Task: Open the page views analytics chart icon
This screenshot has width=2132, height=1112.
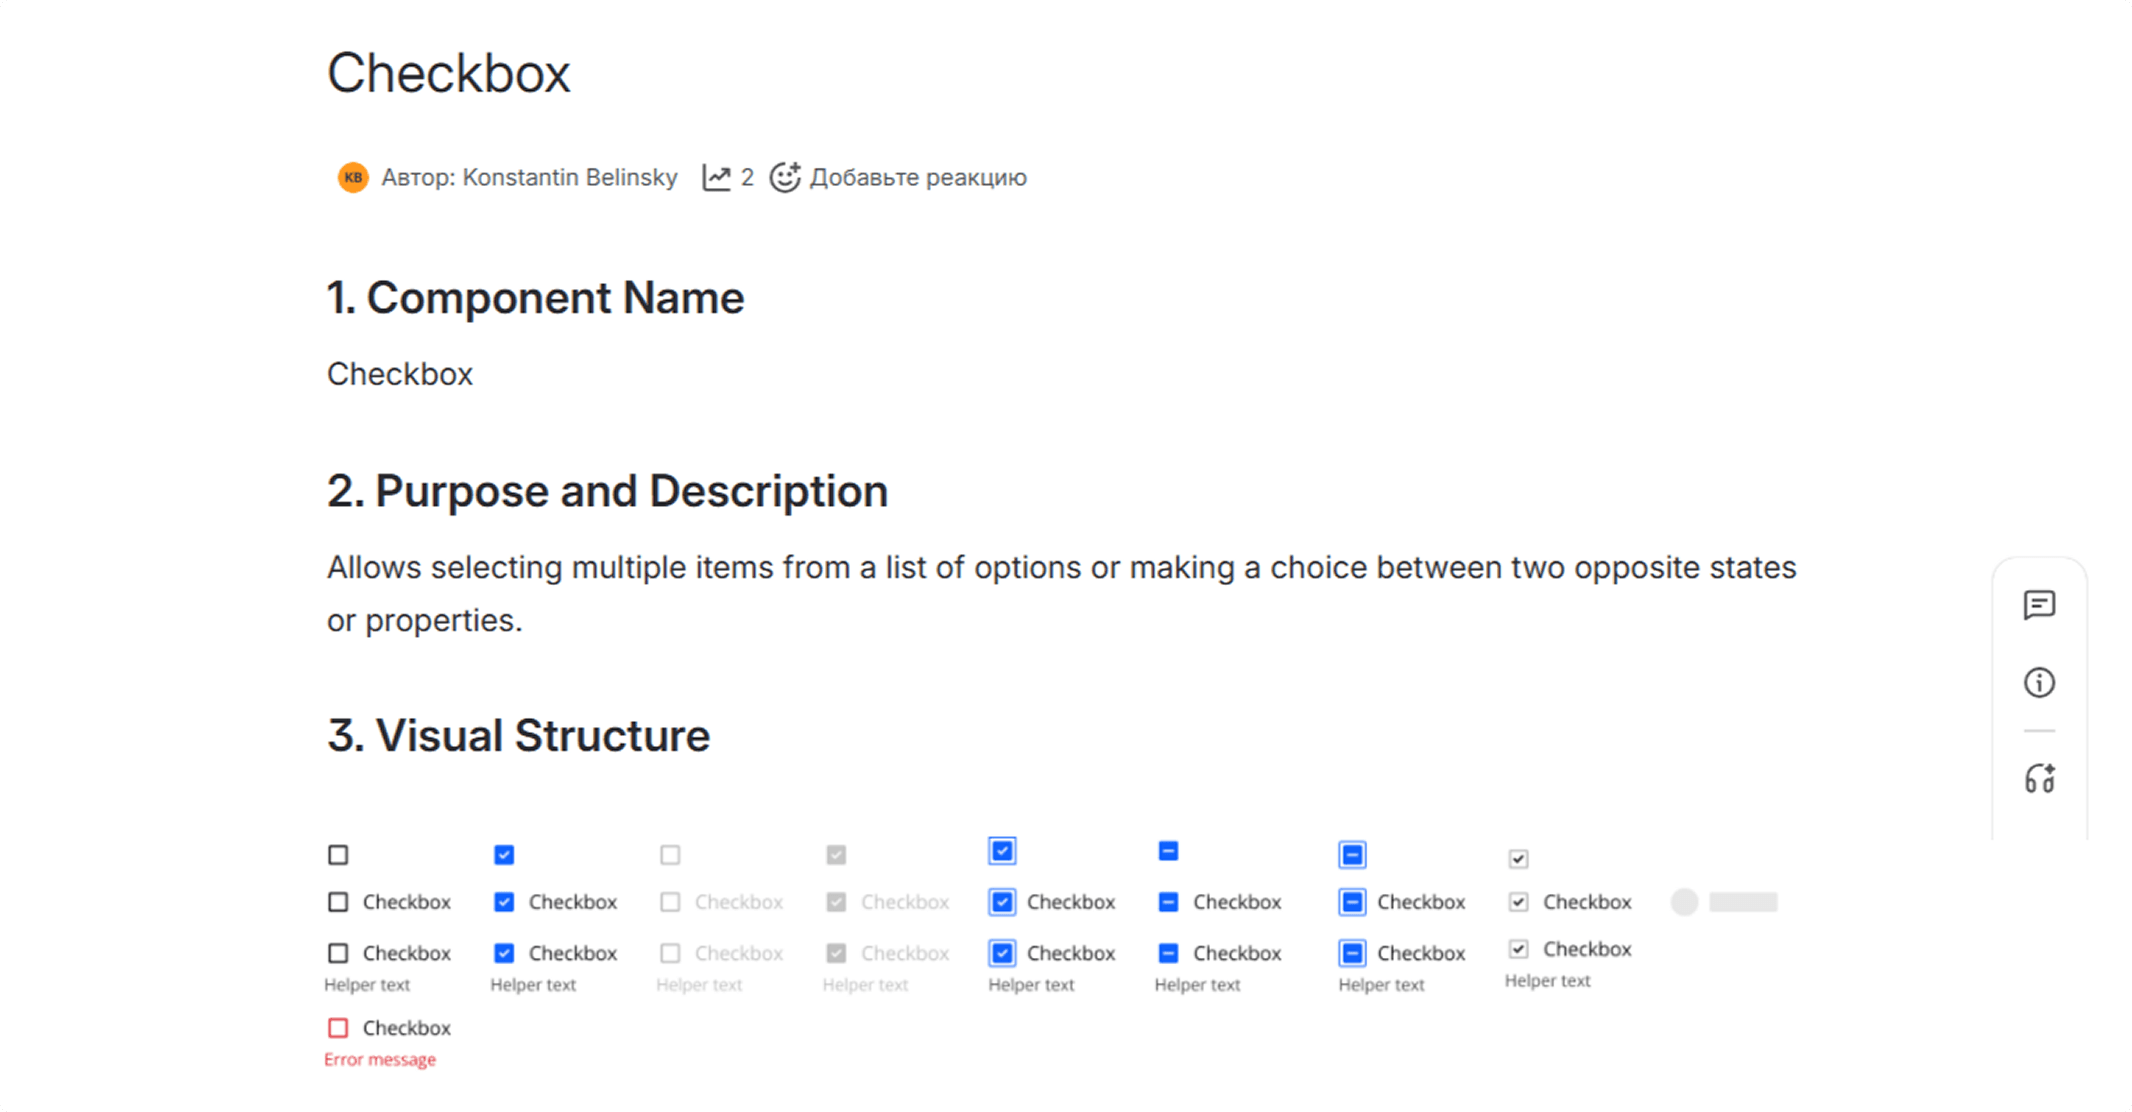Action: click(x=716, y=177)
